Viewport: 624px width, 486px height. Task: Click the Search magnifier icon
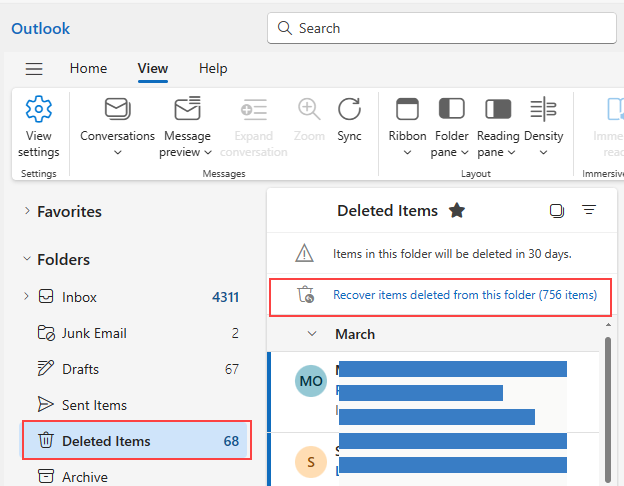[x=285, y=28]
